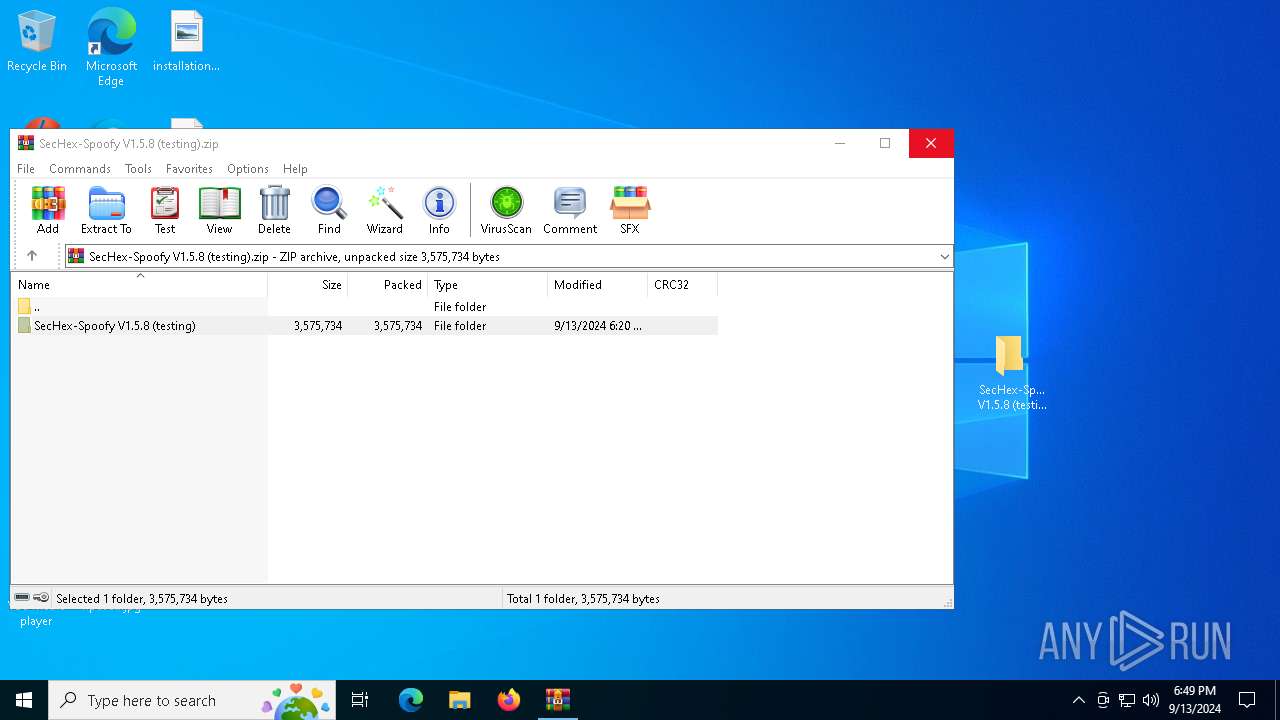
Task: Sort list by Name column header
Action: (139, 285)
